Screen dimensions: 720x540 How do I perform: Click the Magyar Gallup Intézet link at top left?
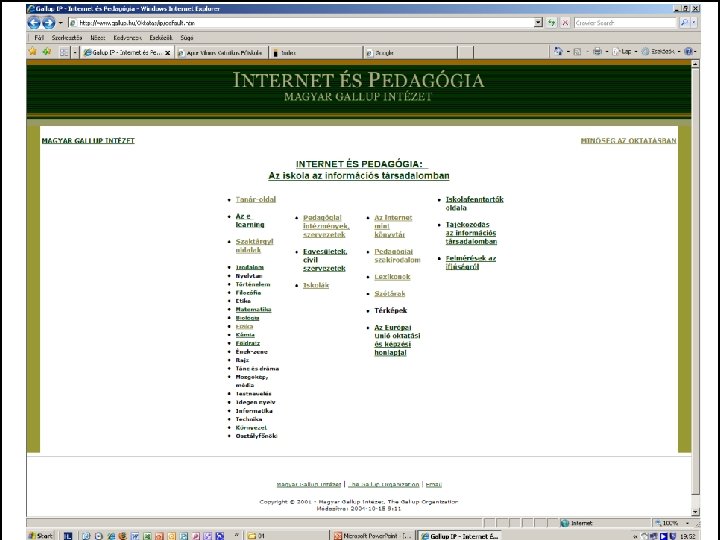[88, 141]
